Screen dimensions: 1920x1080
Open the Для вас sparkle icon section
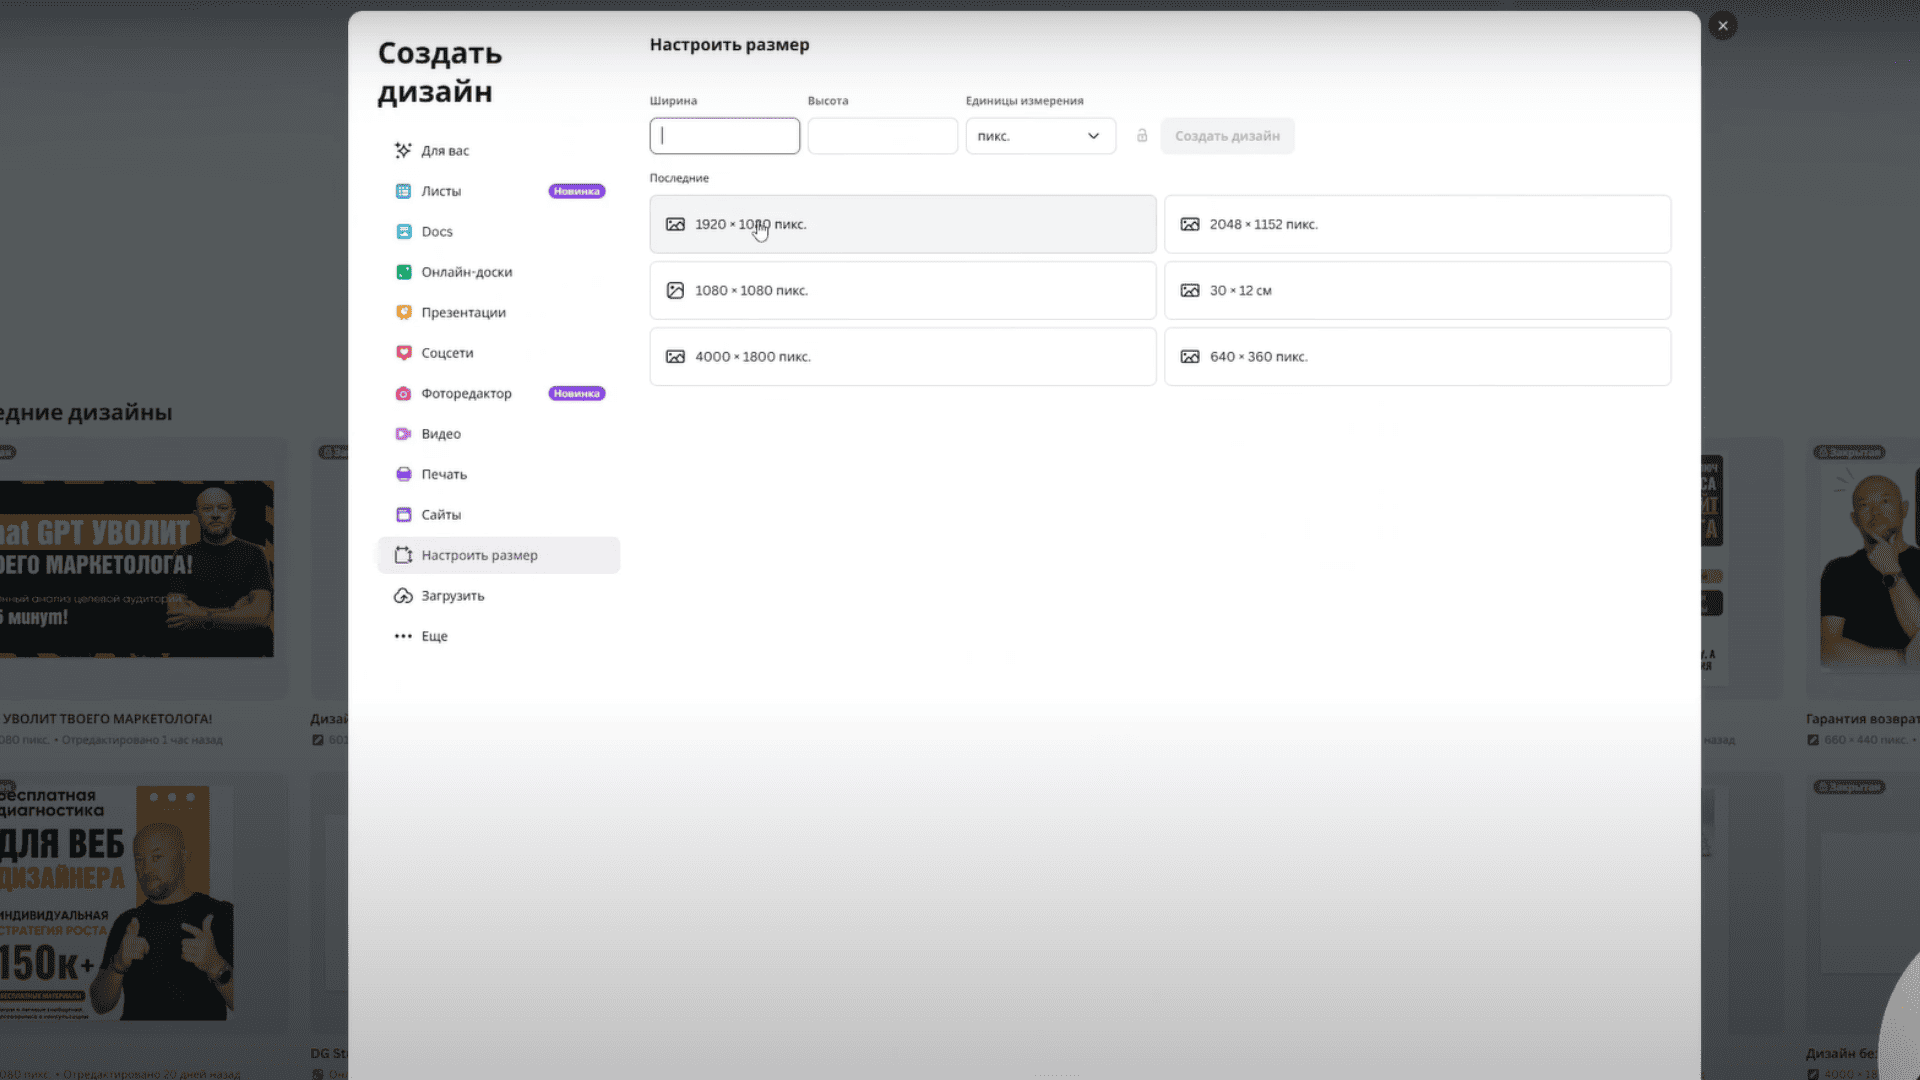[x=403, y=150]
